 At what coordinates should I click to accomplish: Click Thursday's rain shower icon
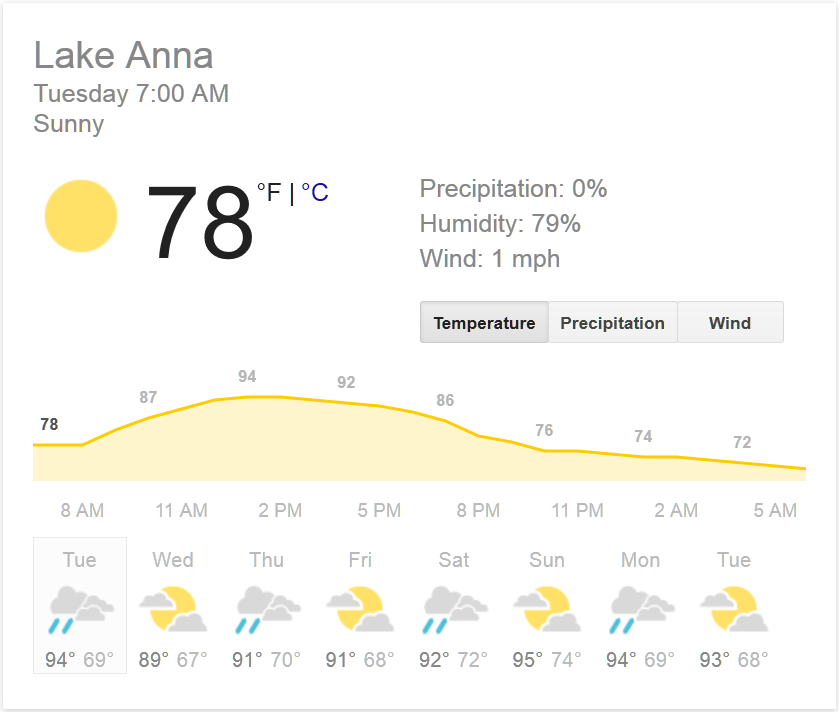tap(267, 609)
